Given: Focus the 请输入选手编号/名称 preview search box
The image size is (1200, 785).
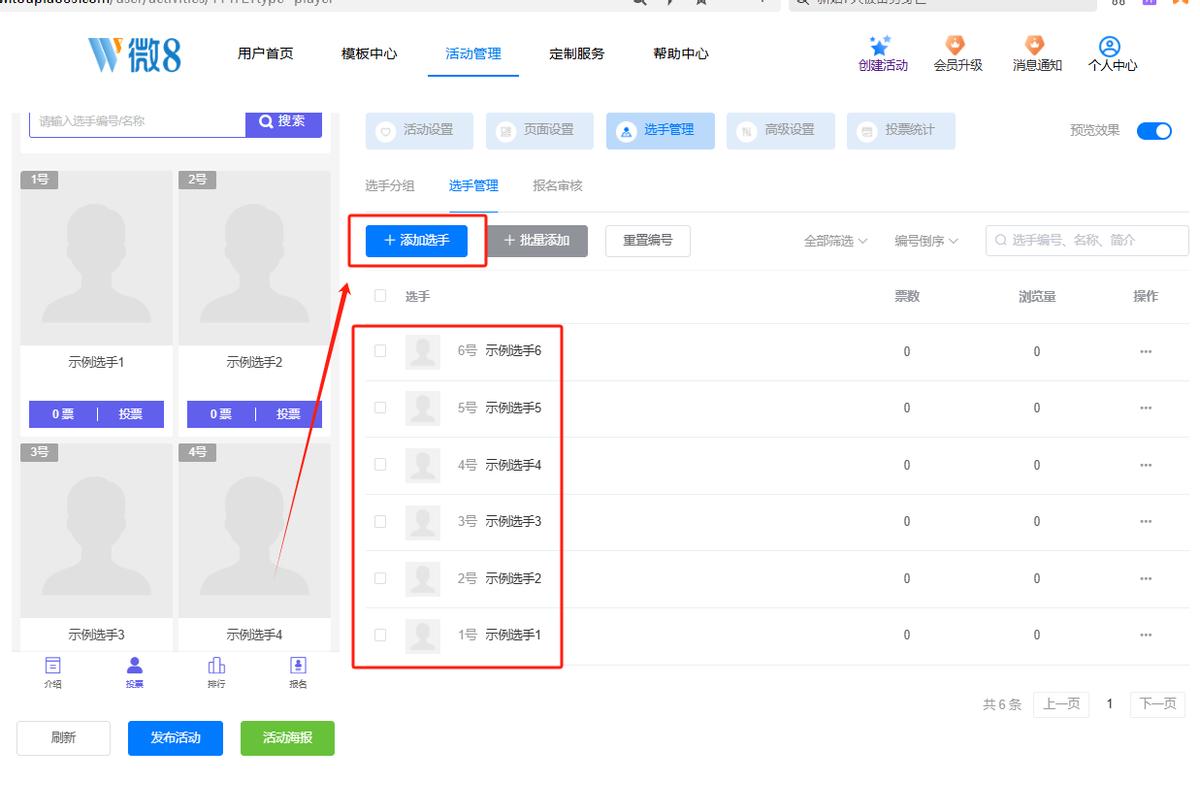Looking at the screenshot, I should tap(138, 122).
